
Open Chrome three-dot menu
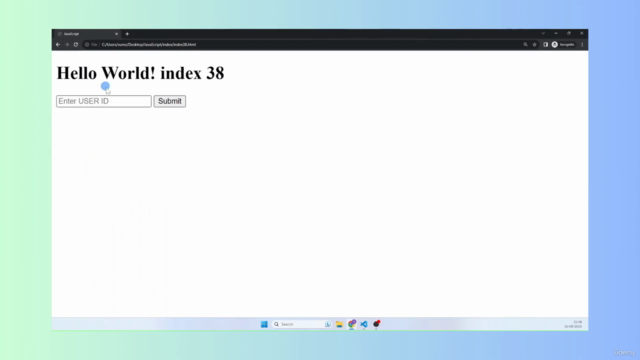click(582, 44)
